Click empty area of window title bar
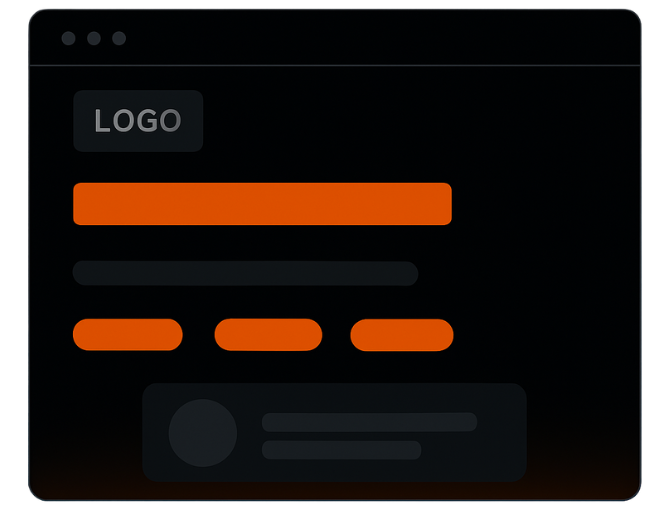This screenshot has width=670, height=511. click(x=363, y=38)
